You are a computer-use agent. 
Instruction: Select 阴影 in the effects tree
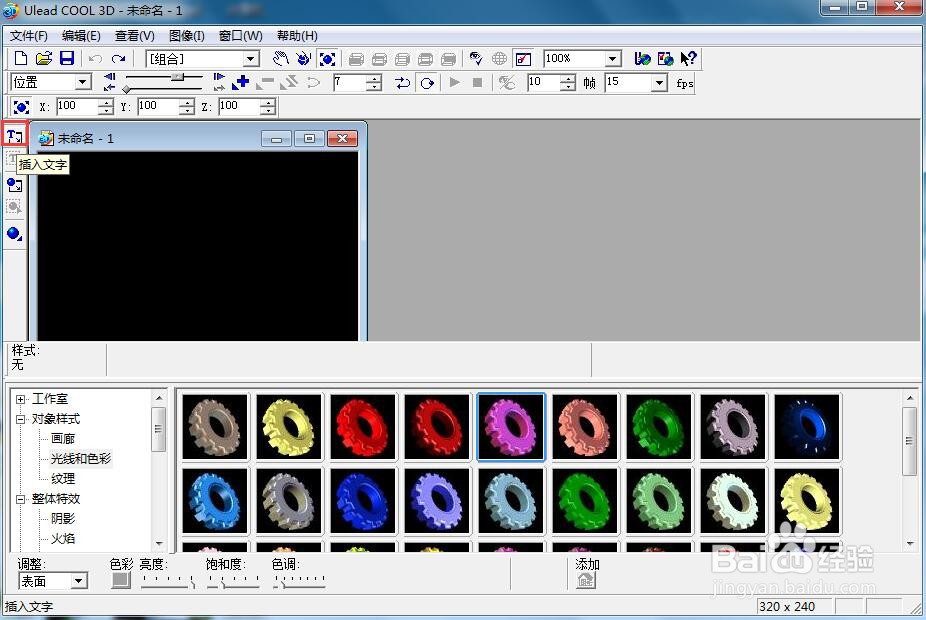click(63, 518)
